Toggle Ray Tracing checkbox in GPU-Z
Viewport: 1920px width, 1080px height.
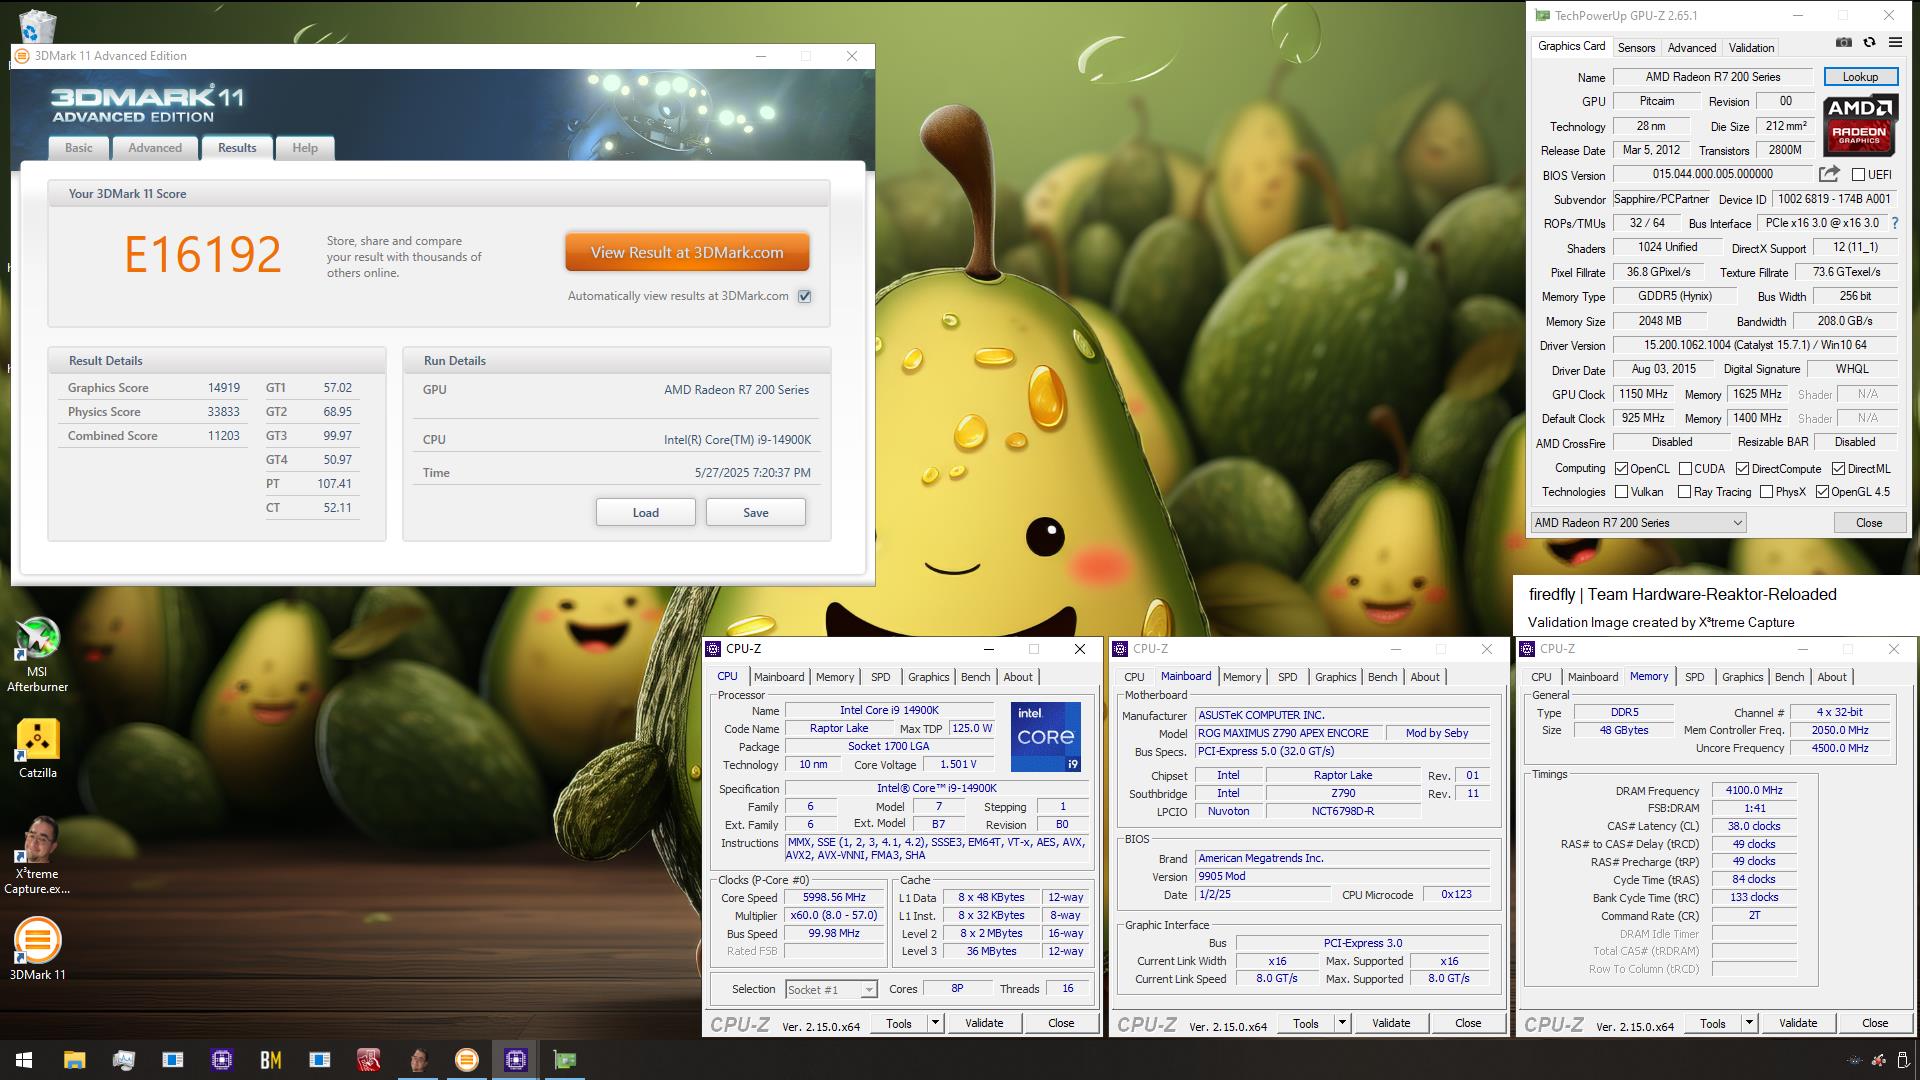(1684, 492)
